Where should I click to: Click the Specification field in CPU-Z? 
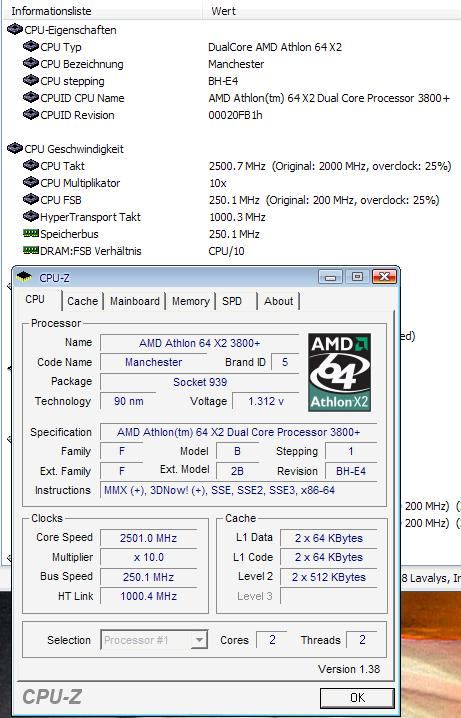(239, 432)
